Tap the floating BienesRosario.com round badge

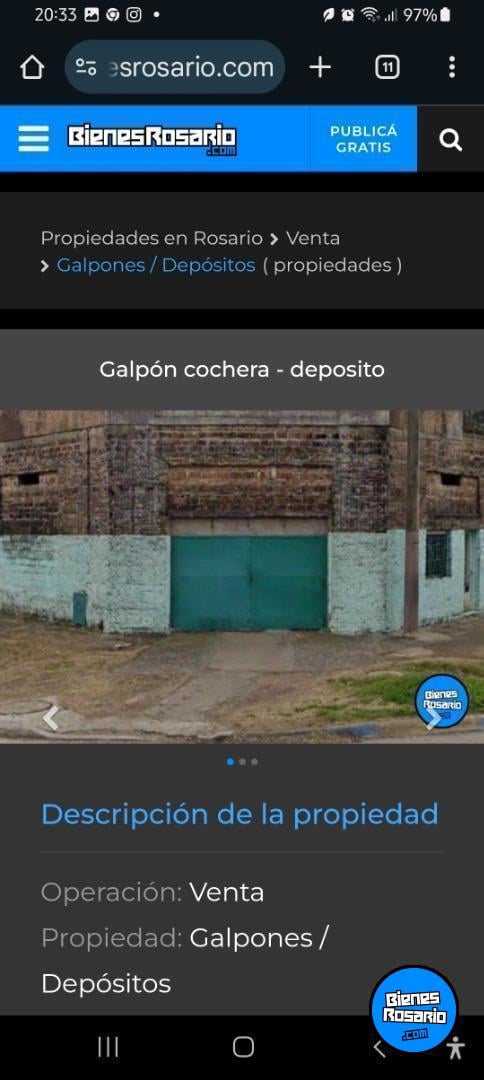414,1009
